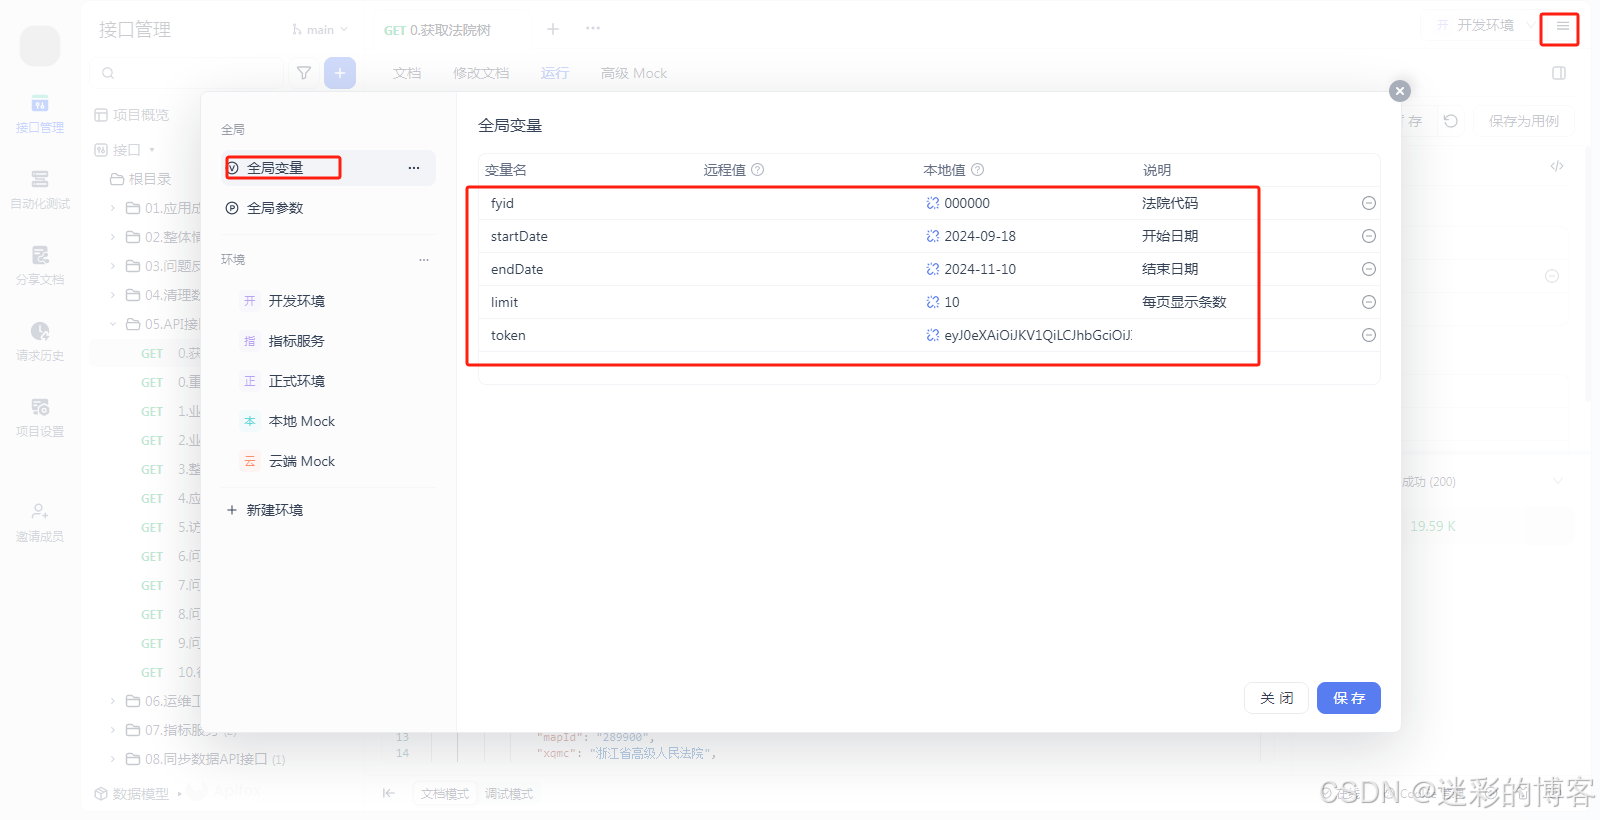Open the hamburger menu at top right
1600x820 pixels.
point(1562,27)
